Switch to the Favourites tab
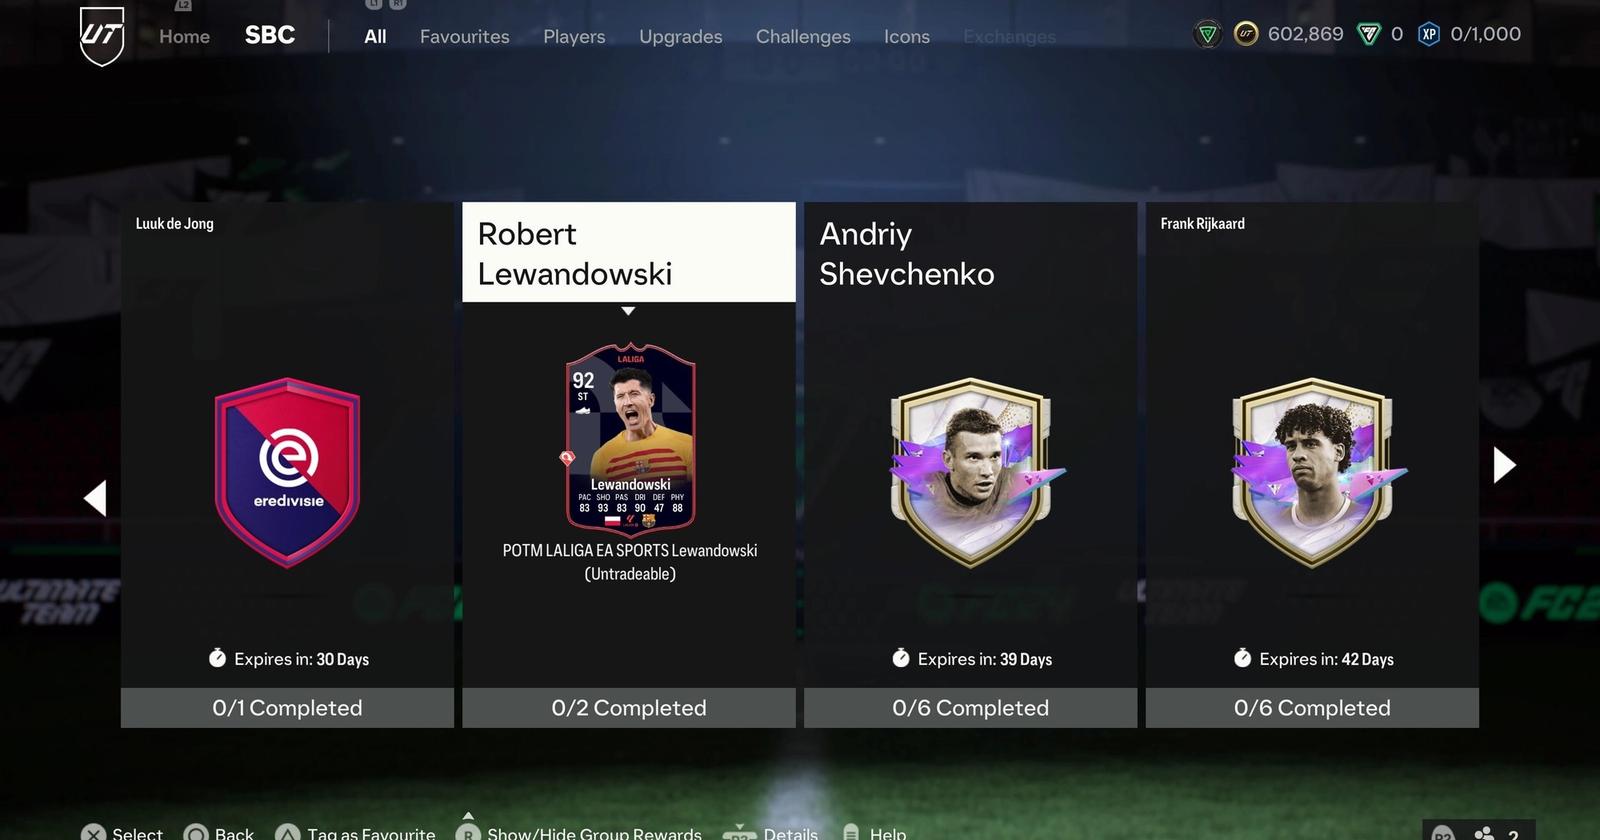 click(464, 37)
